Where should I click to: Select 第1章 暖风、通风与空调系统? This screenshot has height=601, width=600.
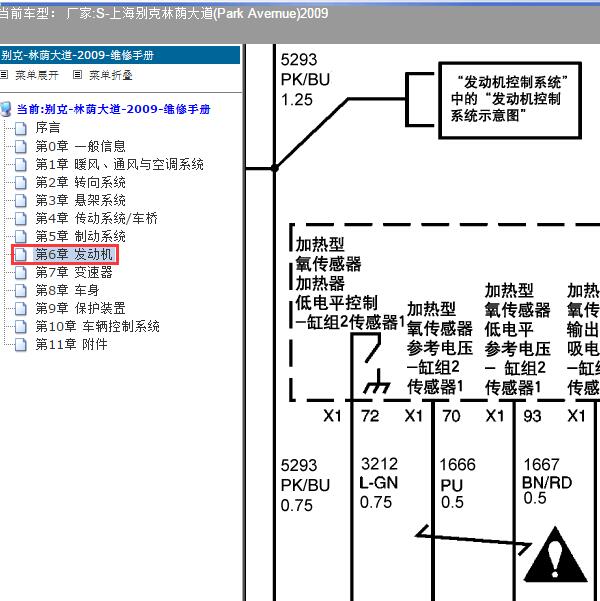119,164
